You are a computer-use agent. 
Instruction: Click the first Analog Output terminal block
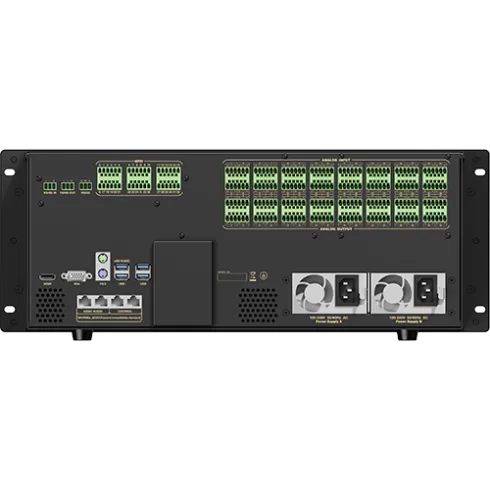[237, 211]
